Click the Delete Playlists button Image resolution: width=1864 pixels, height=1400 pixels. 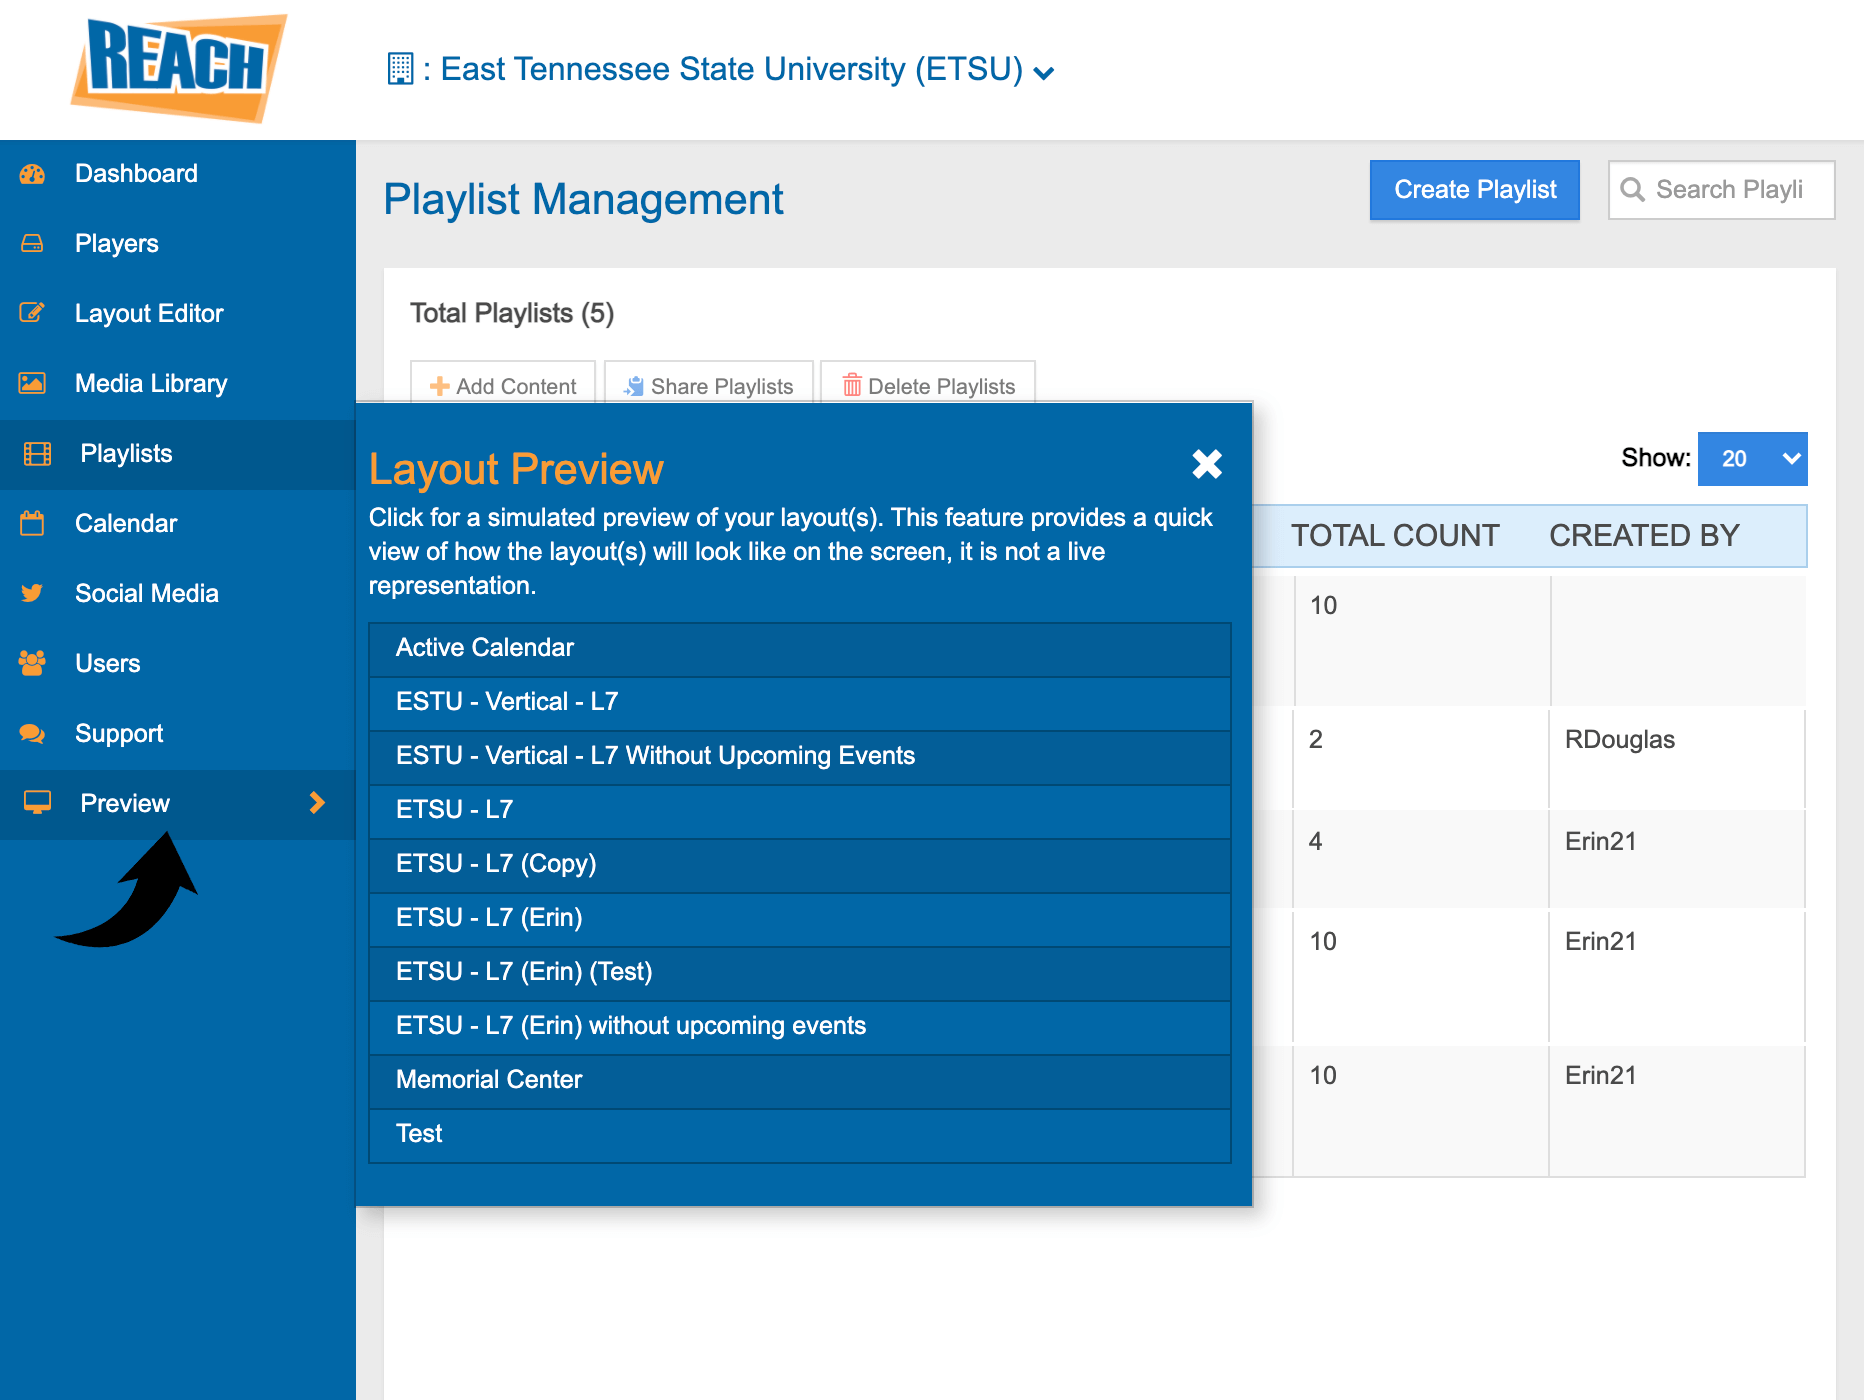click(x=928, y=386)
